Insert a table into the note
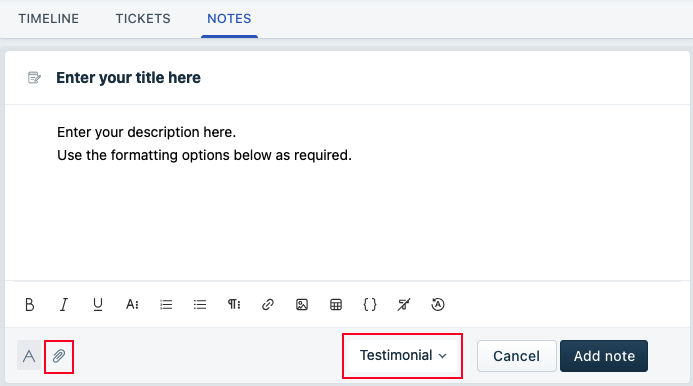The image size is (693, 386). (336, 304)
